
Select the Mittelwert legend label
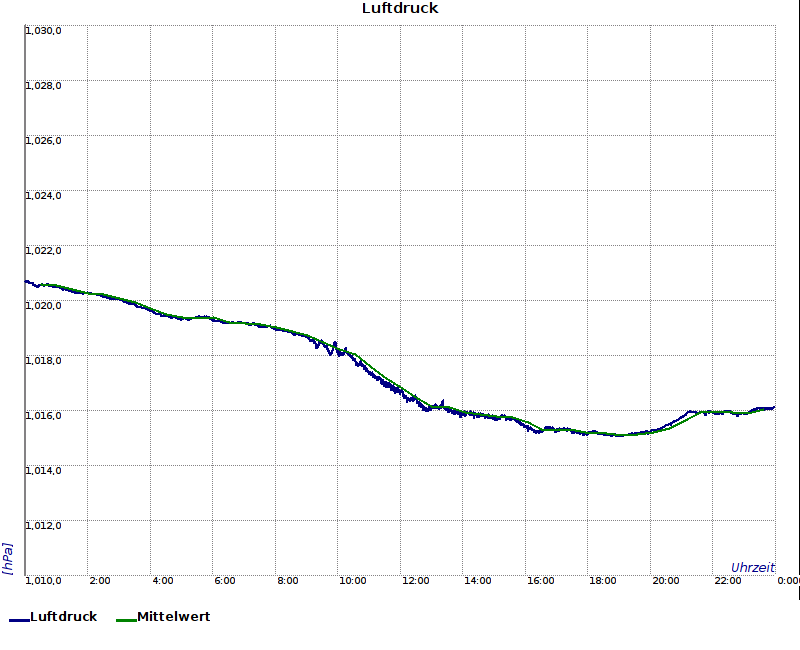[x=174, y=616]
